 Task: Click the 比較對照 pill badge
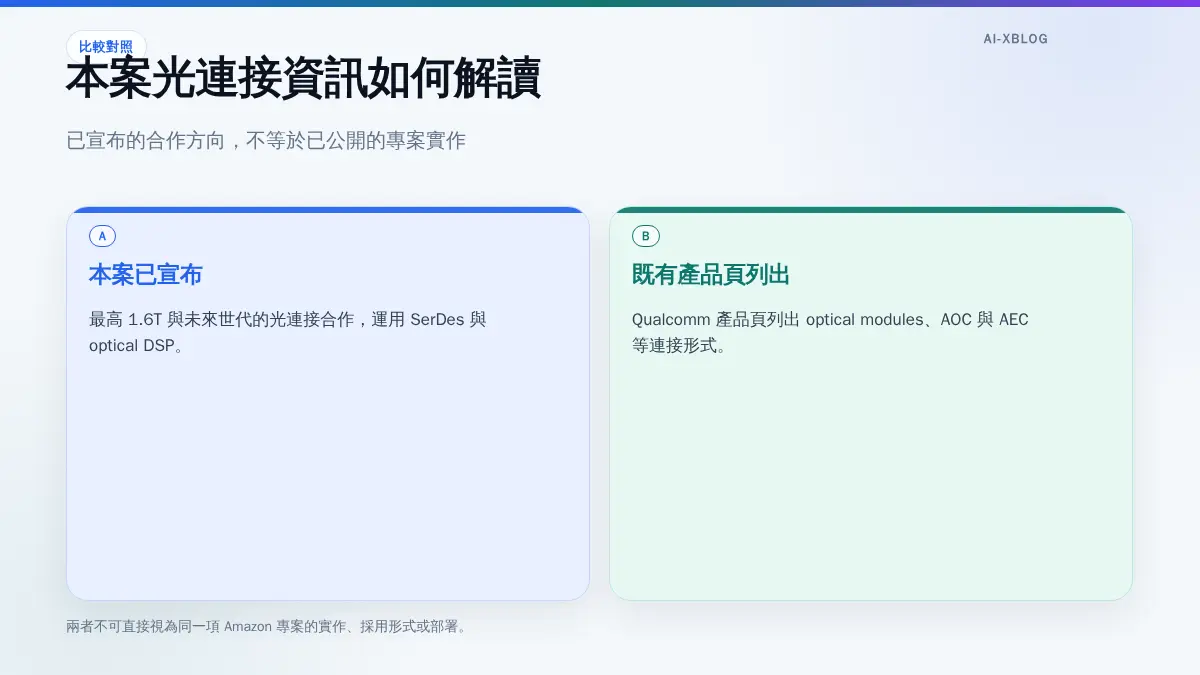106,46
